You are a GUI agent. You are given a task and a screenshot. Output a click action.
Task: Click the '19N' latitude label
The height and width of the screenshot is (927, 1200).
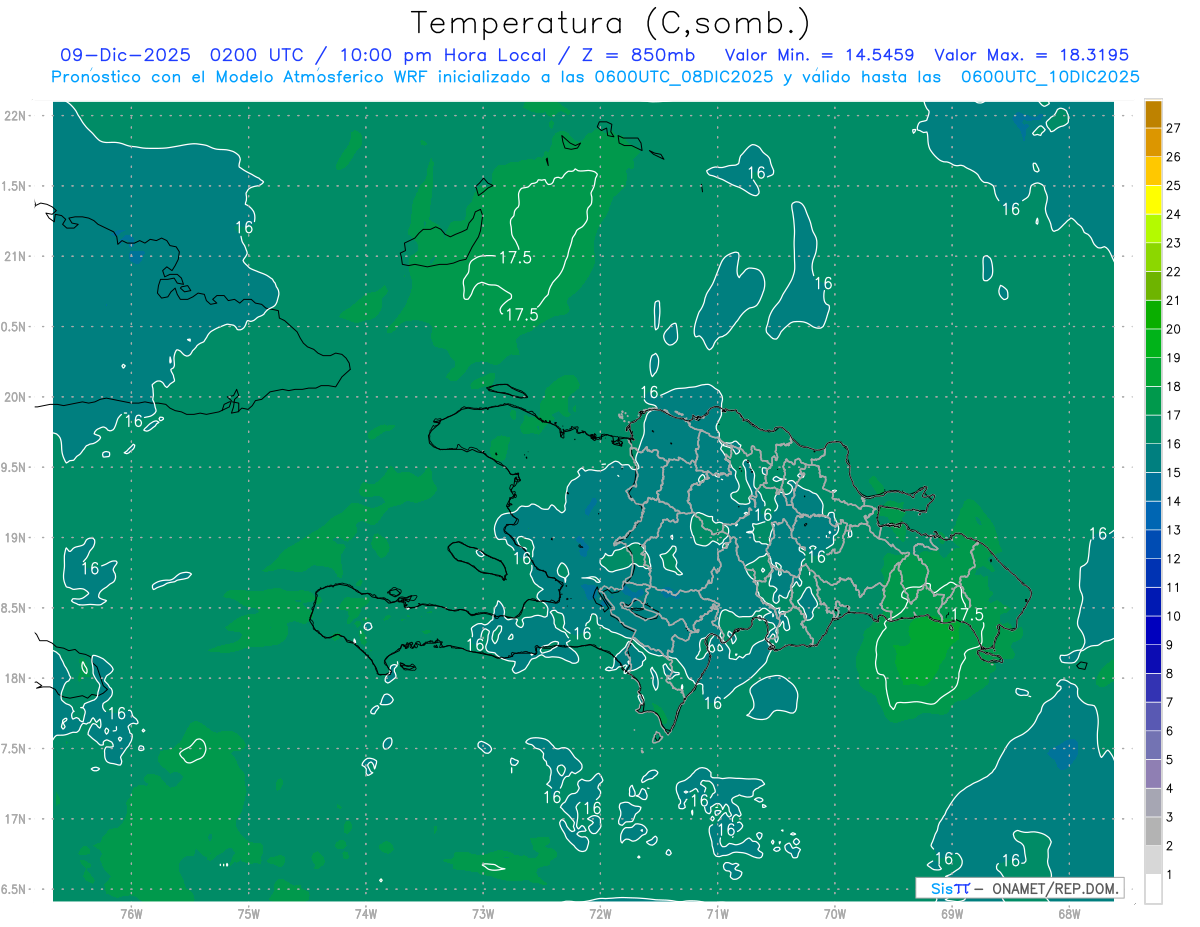pos(16,538)
